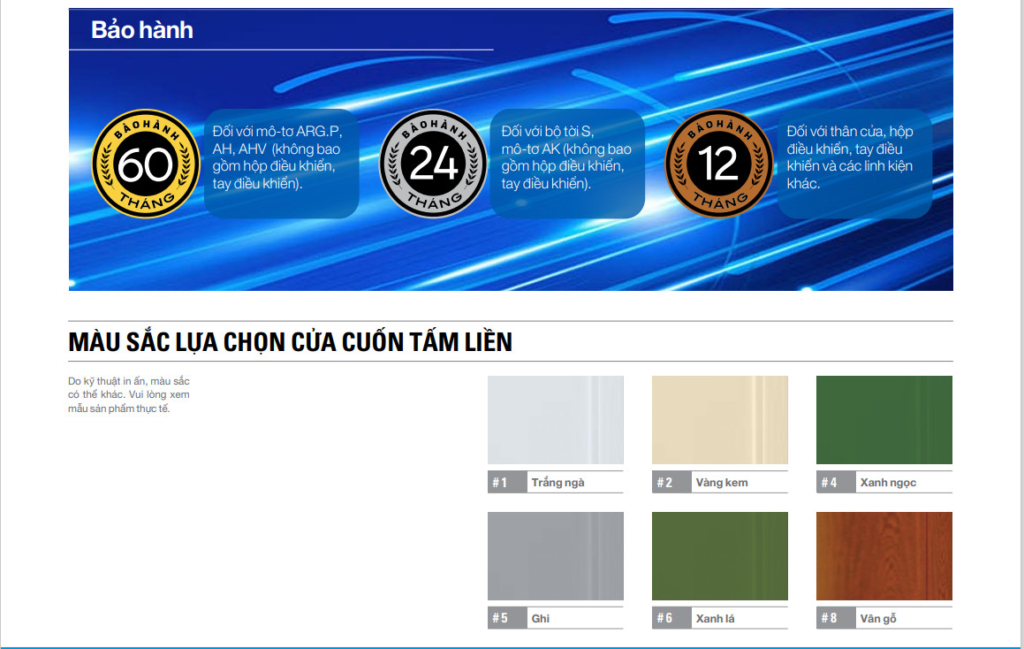1024x649 pixels.
Task: Click the Bảo hành section heading
Action: tap(142, 30)
